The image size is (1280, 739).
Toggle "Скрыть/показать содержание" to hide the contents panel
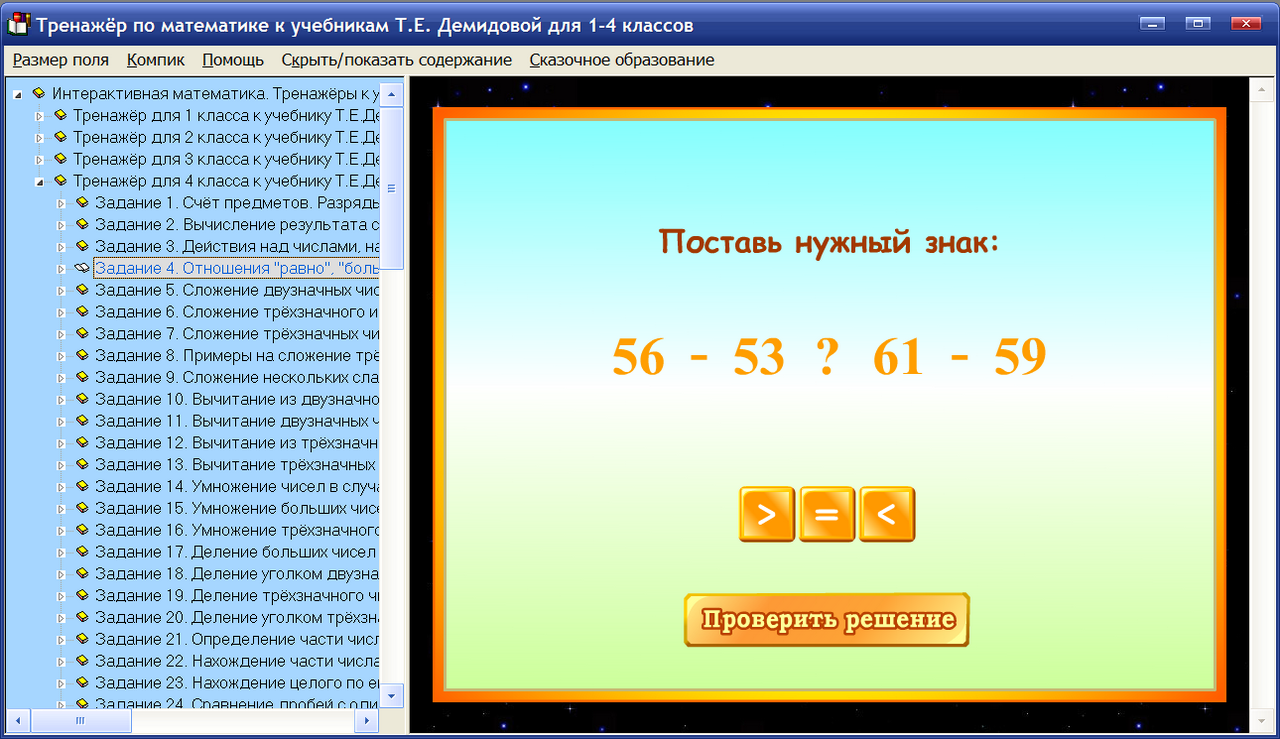pos(398,60)
